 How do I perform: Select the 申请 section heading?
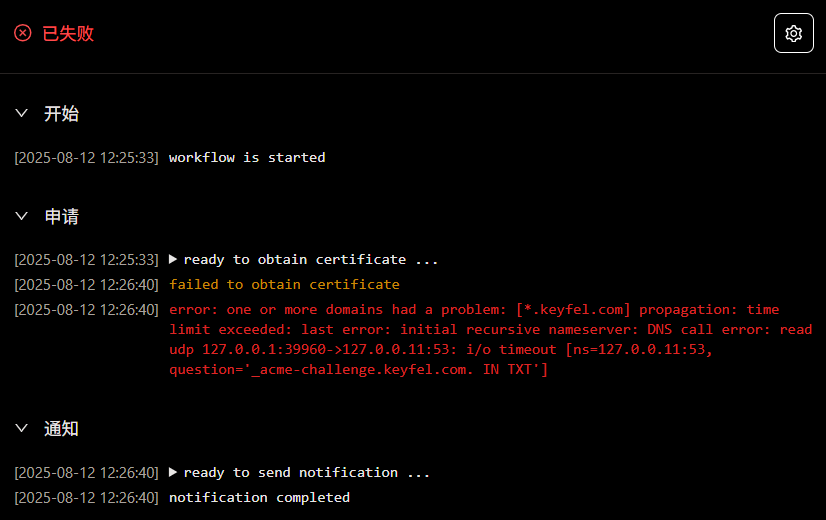pyautogui.click(x=61, y=216)
